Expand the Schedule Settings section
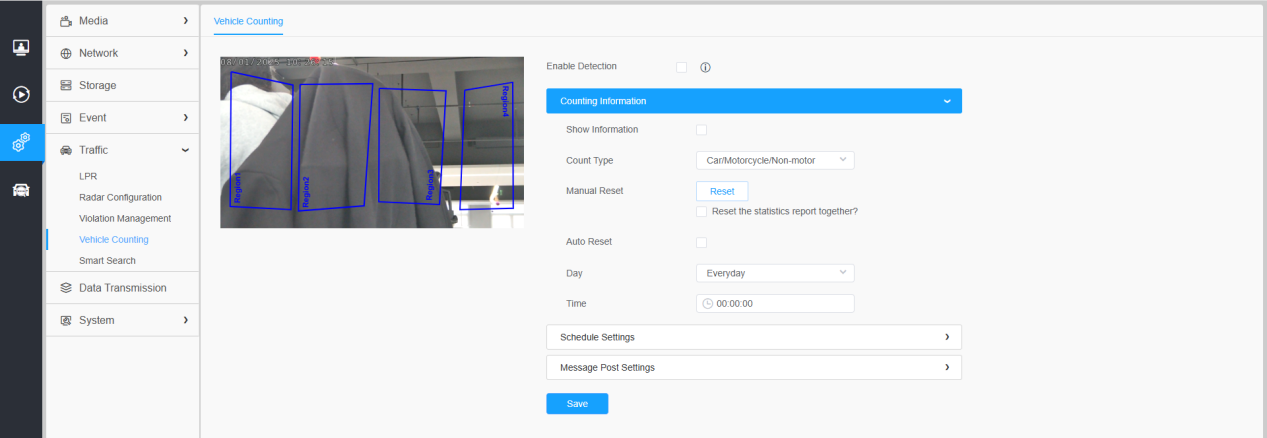 [754, 337]
